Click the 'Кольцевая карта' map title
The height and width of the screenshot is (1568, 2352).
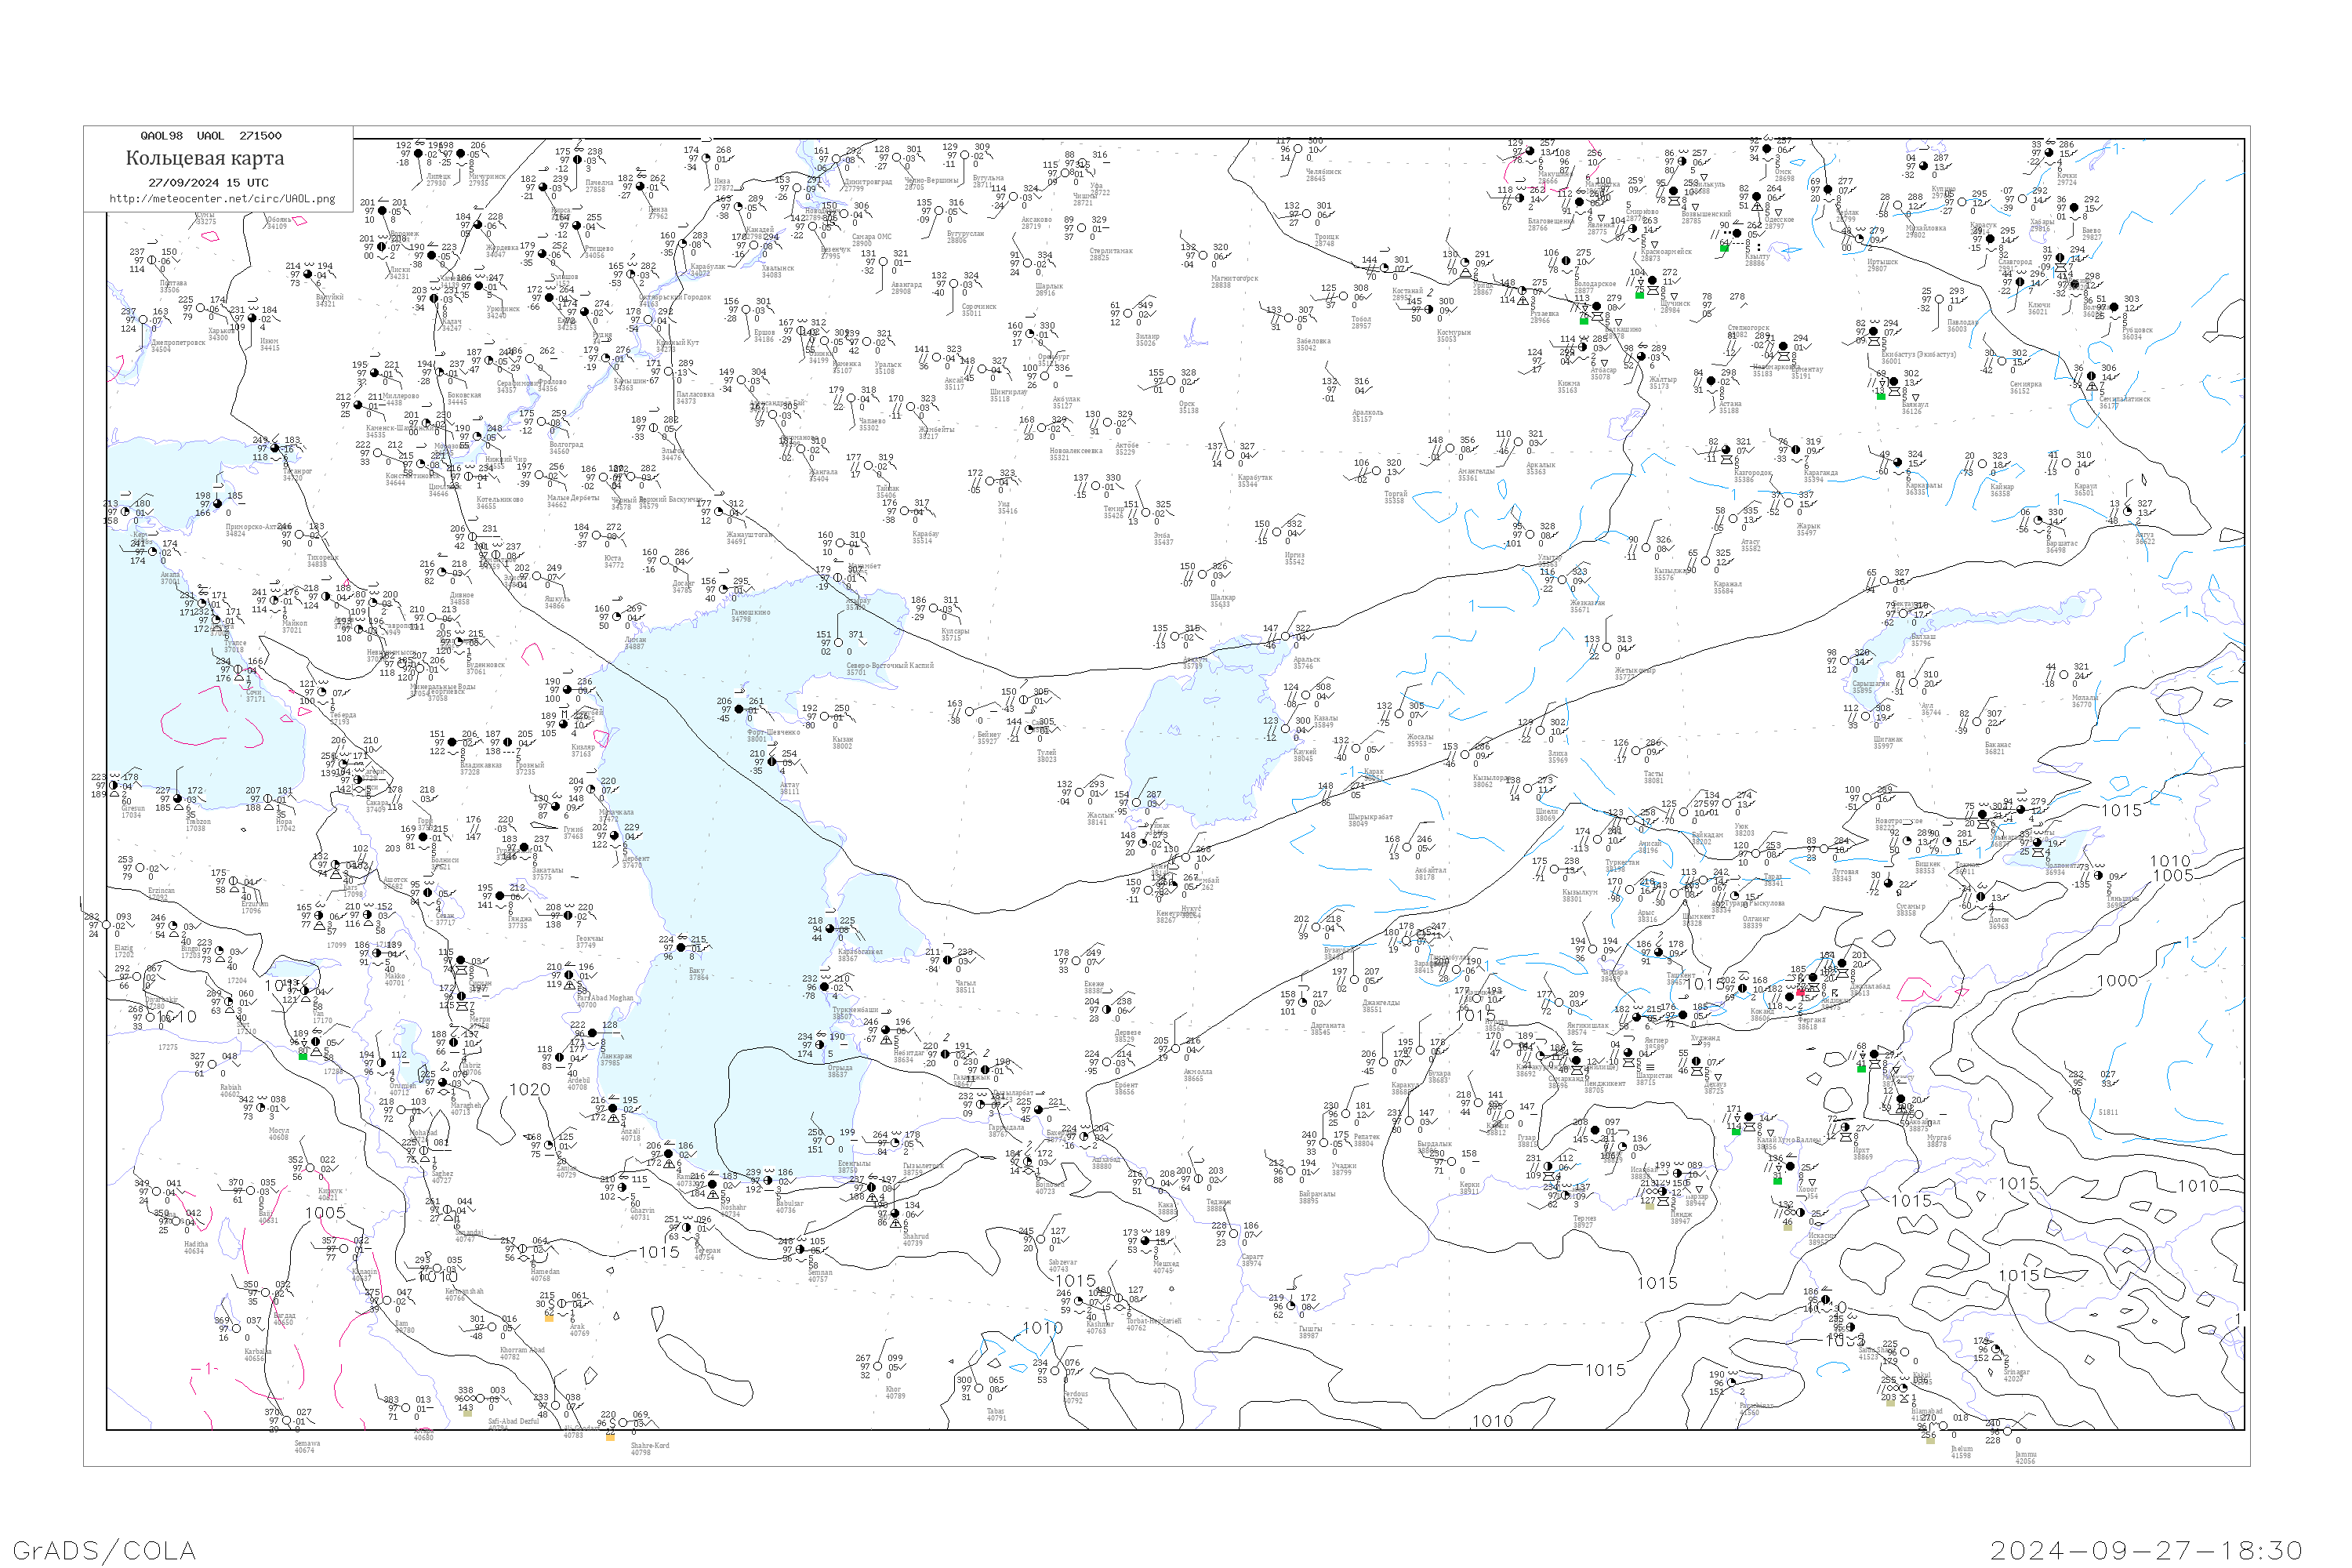[x=205, y=158]
